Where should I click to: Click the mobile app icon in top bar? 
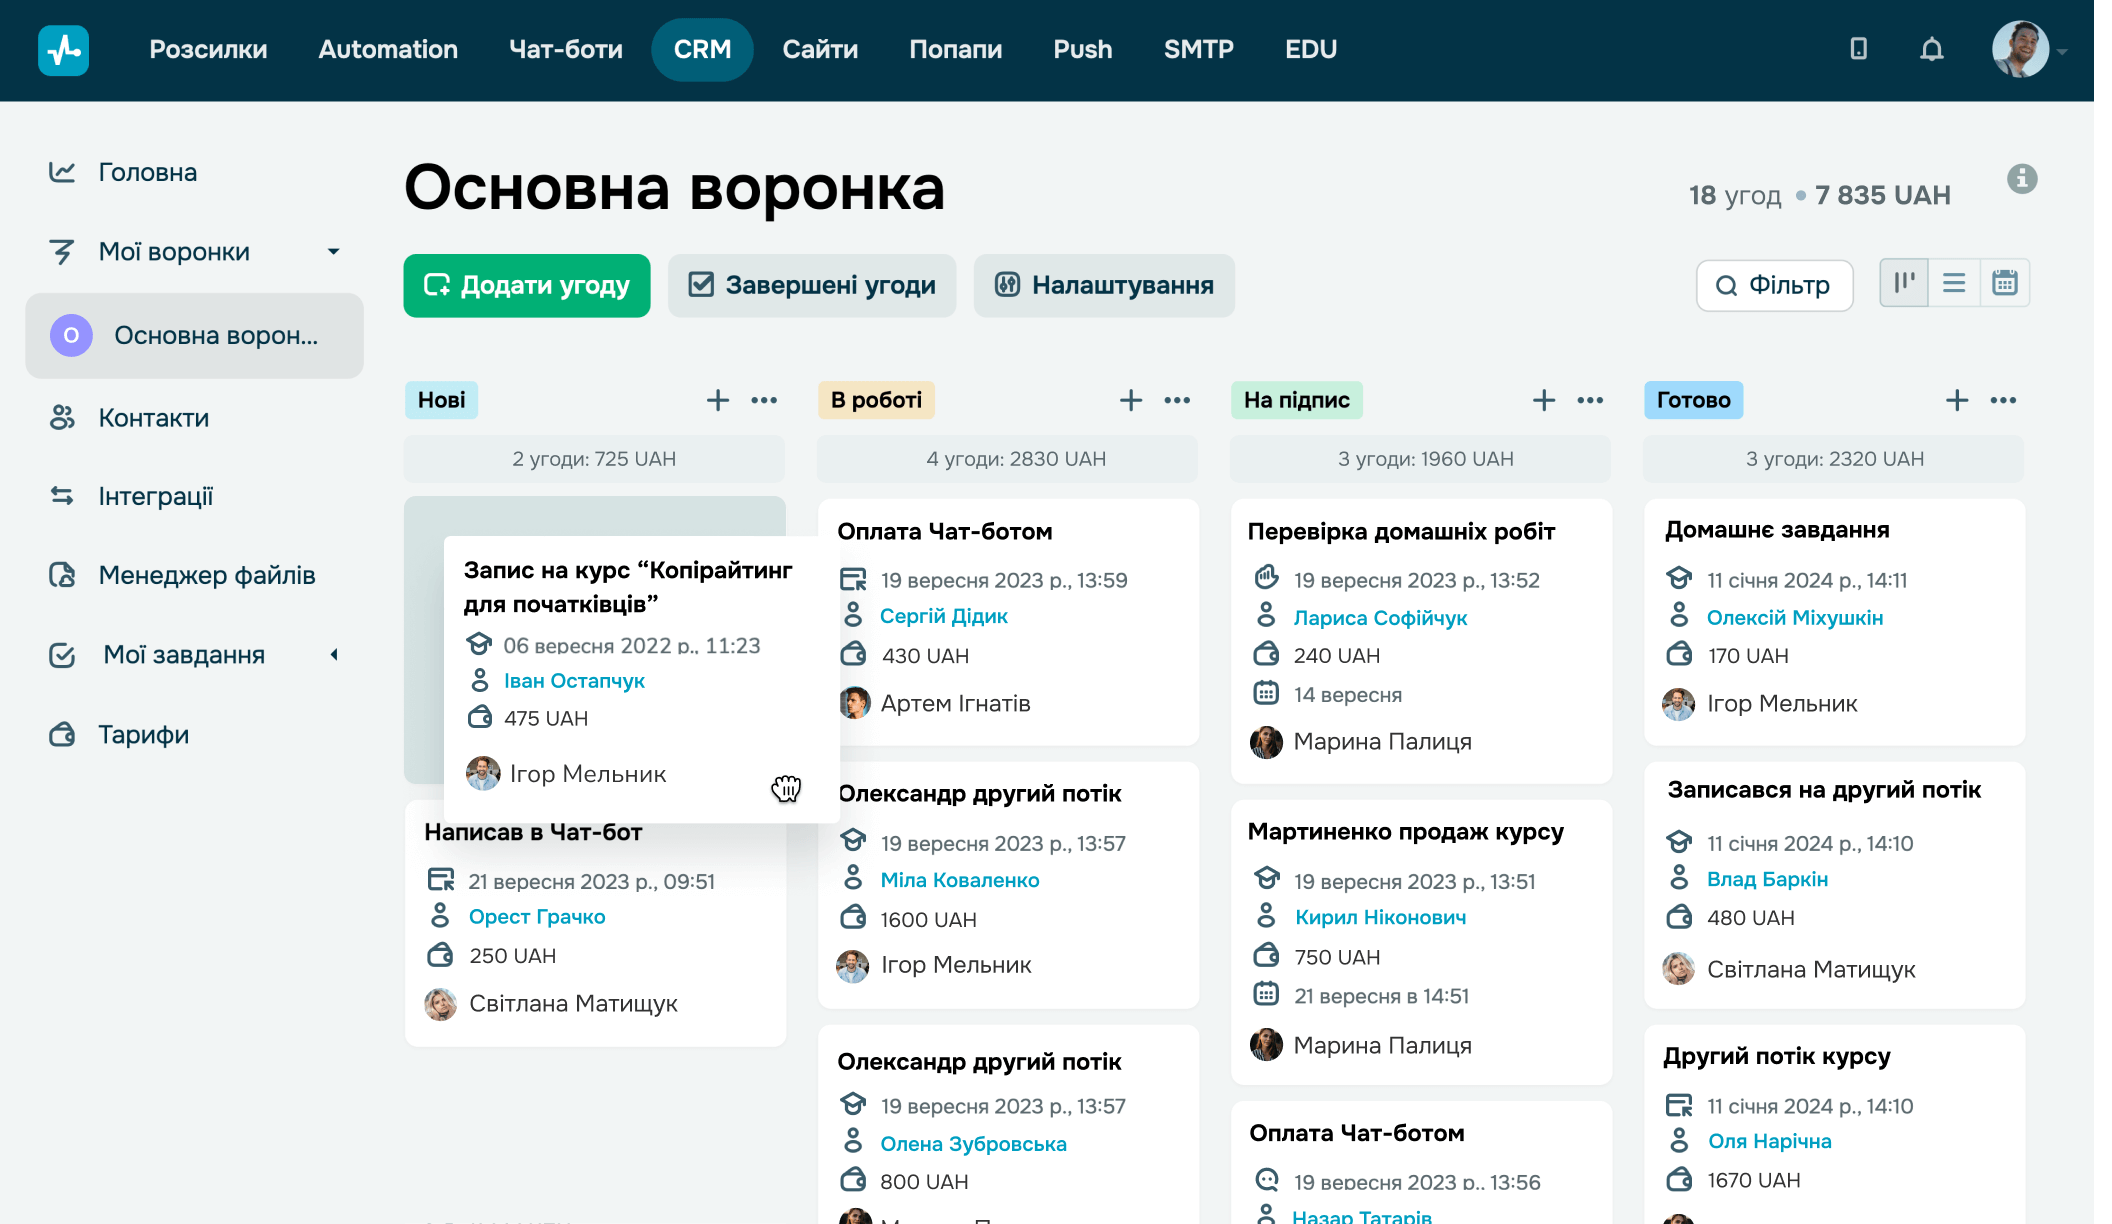(1858, 49)
